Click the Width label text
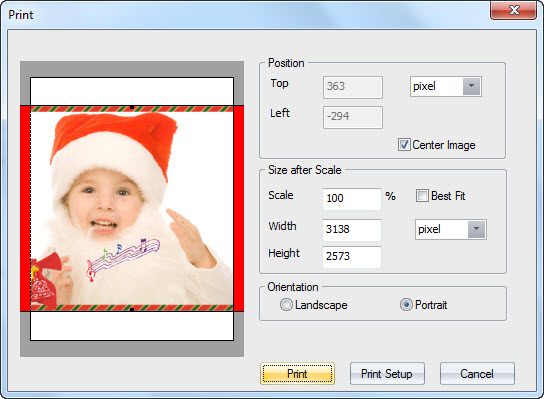544x399 pixels. click(282, 226)
